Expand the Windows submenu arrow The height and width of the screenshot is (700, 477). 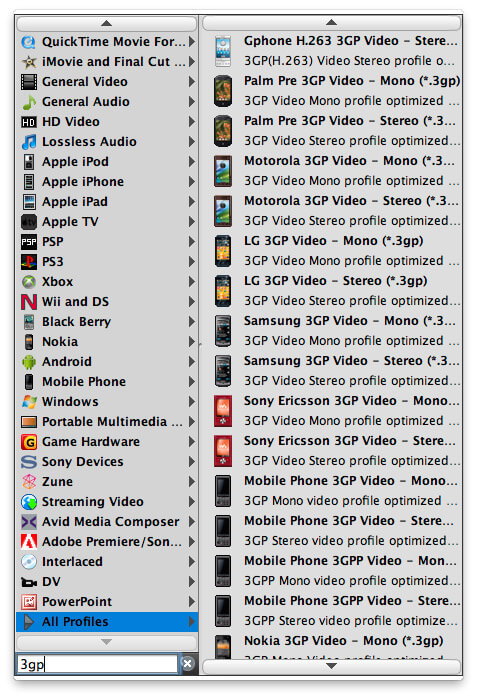[x=192, y=402]
